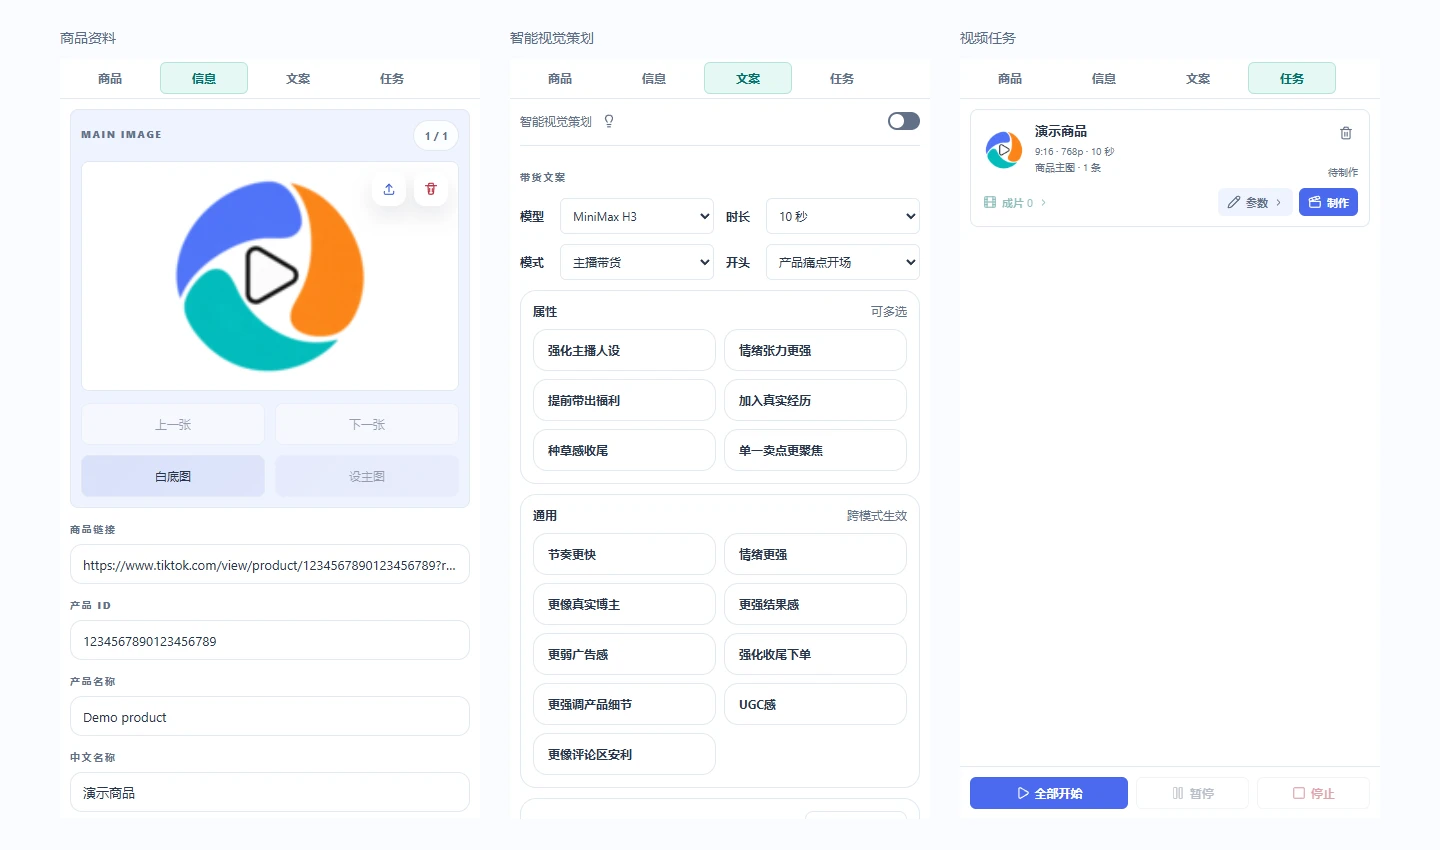This screenshot has width=1440, height=850.
Task: Click the 白底图 button
Action: 173,476
